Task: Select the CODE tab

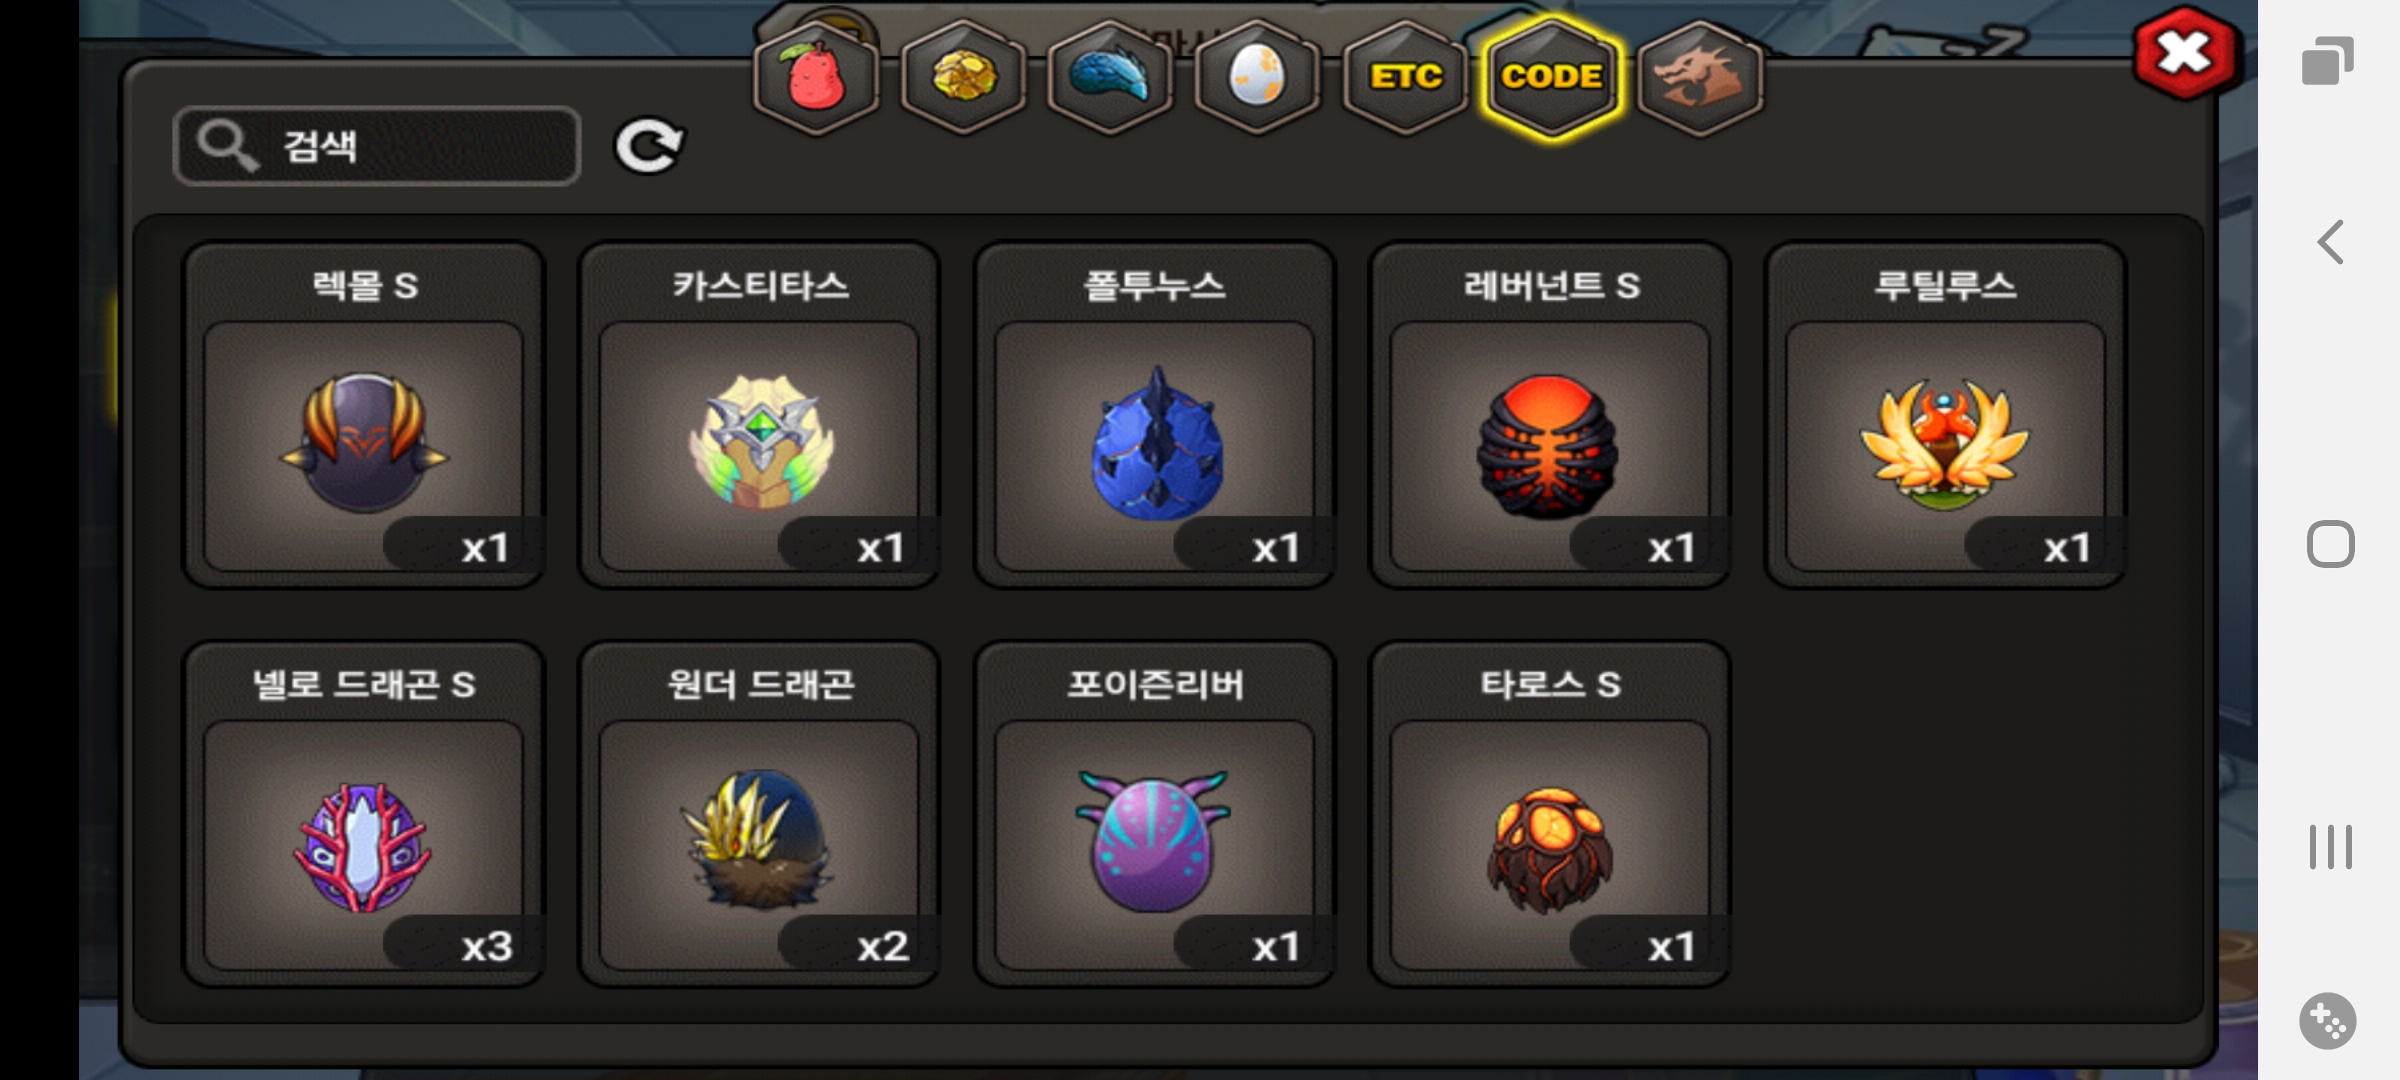Action: click(1552, 78)
